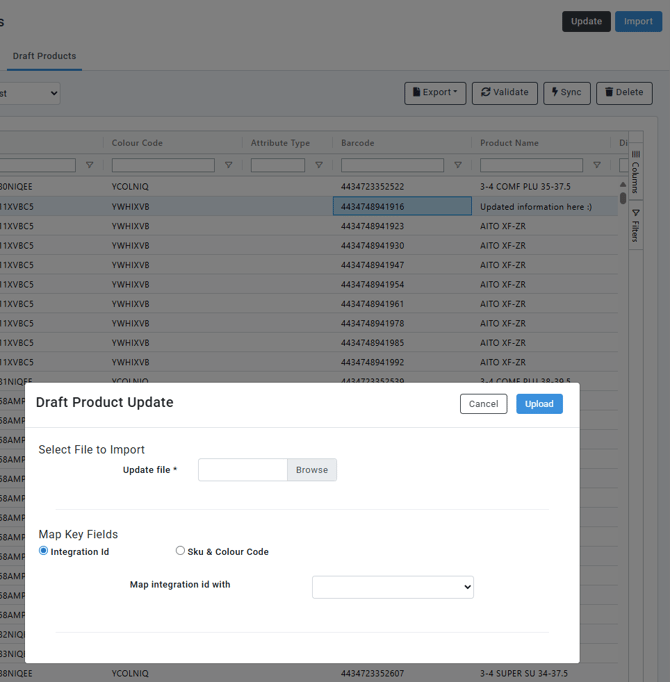Click the Delete trash button

click(x=624, y=93)
